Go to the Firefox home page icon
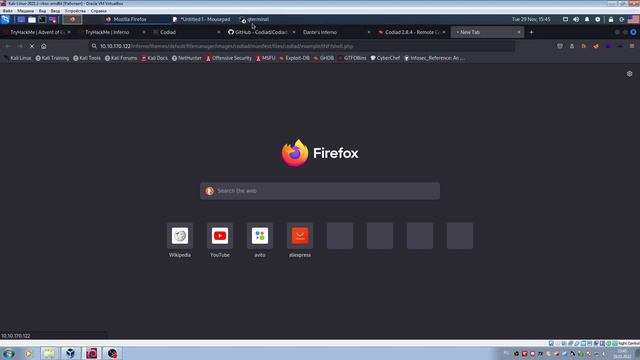The height and width of the screenshot is (360, 640). (44, 46)
